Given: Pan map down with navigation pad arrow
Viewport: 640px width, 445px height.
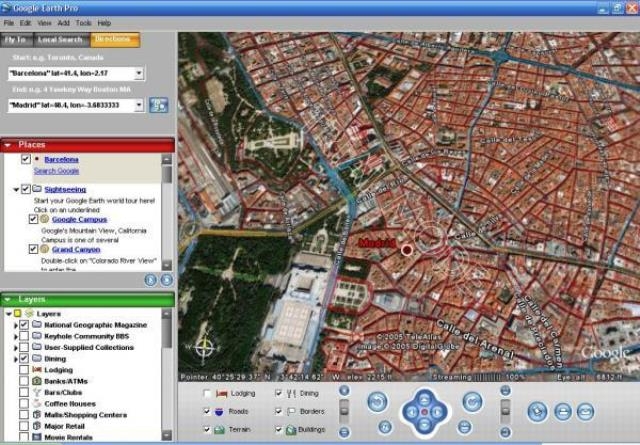Looking at the screenshot, I should [x=424, y=427].
